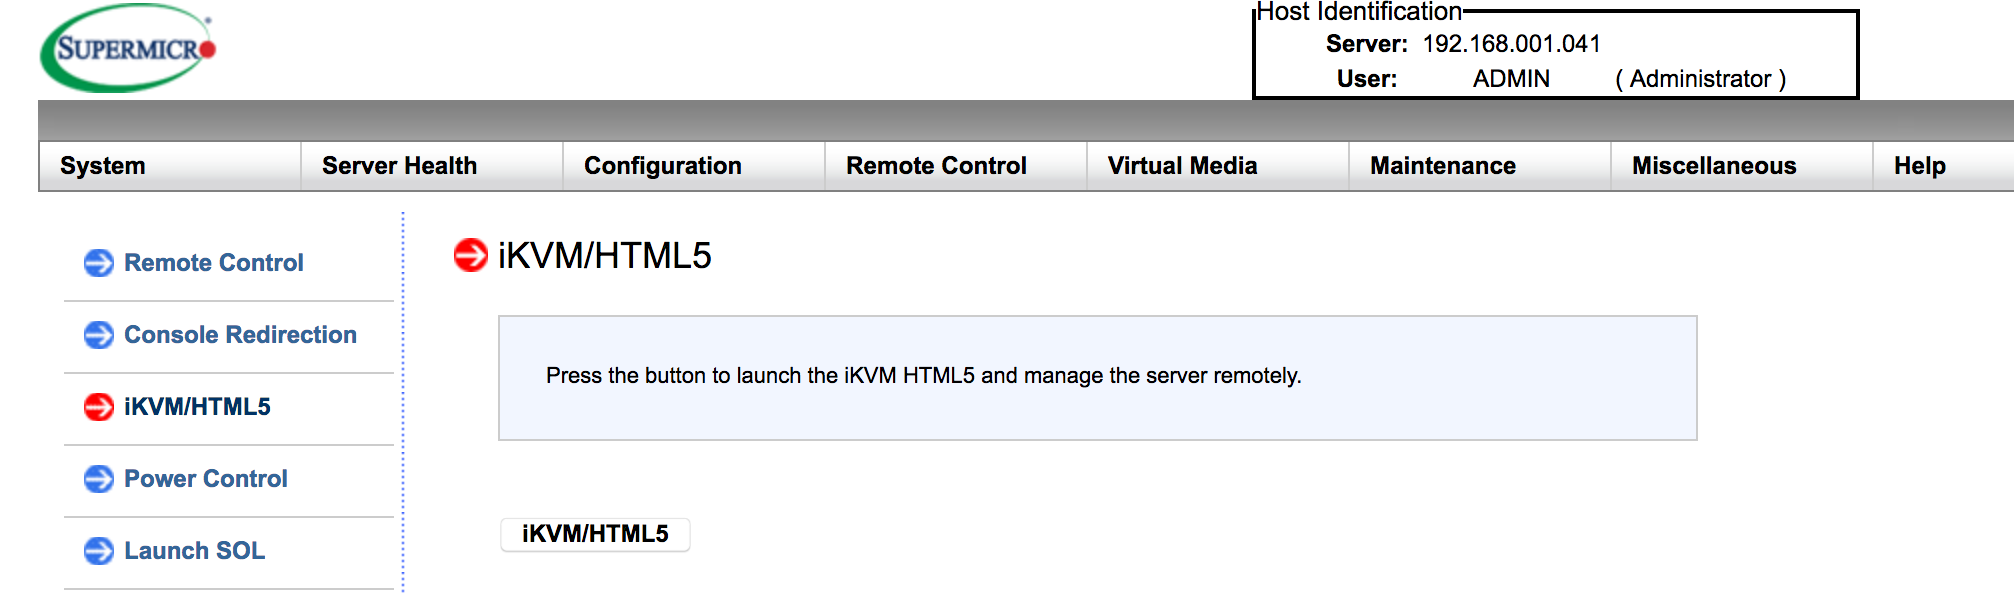Open the Console Redirection link

240,335
